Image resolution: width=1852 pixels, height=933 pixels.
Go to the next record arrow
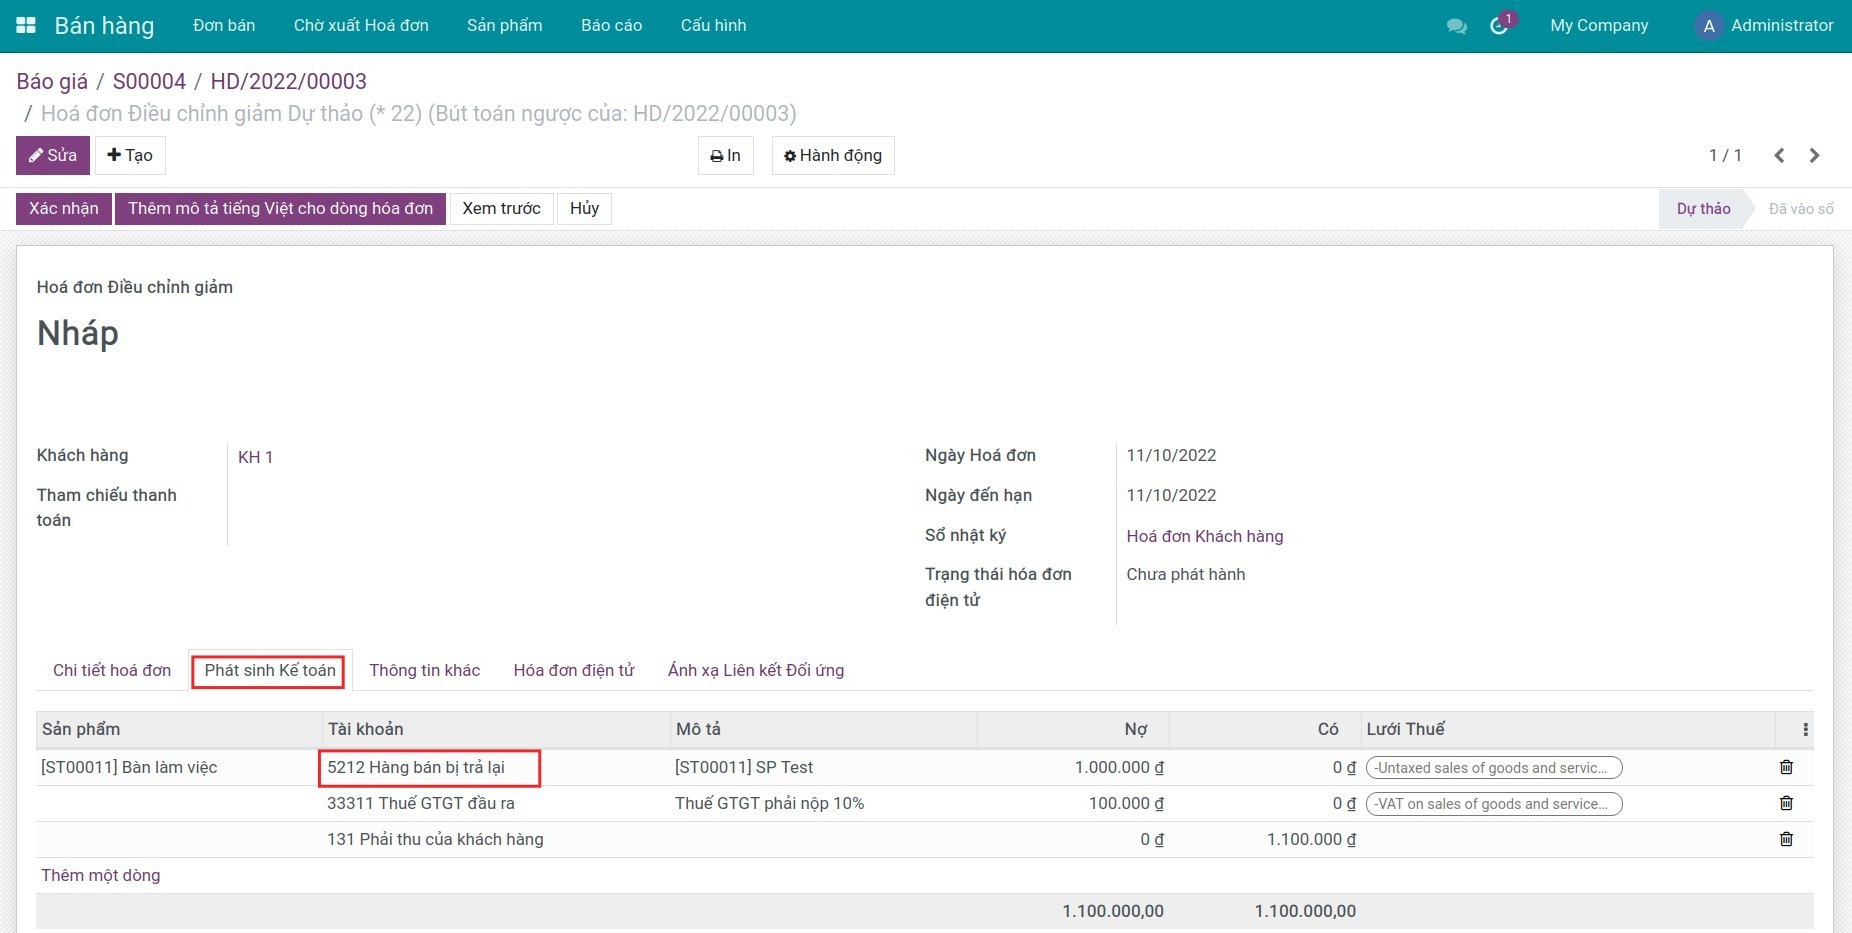(x=1814, y=155)
